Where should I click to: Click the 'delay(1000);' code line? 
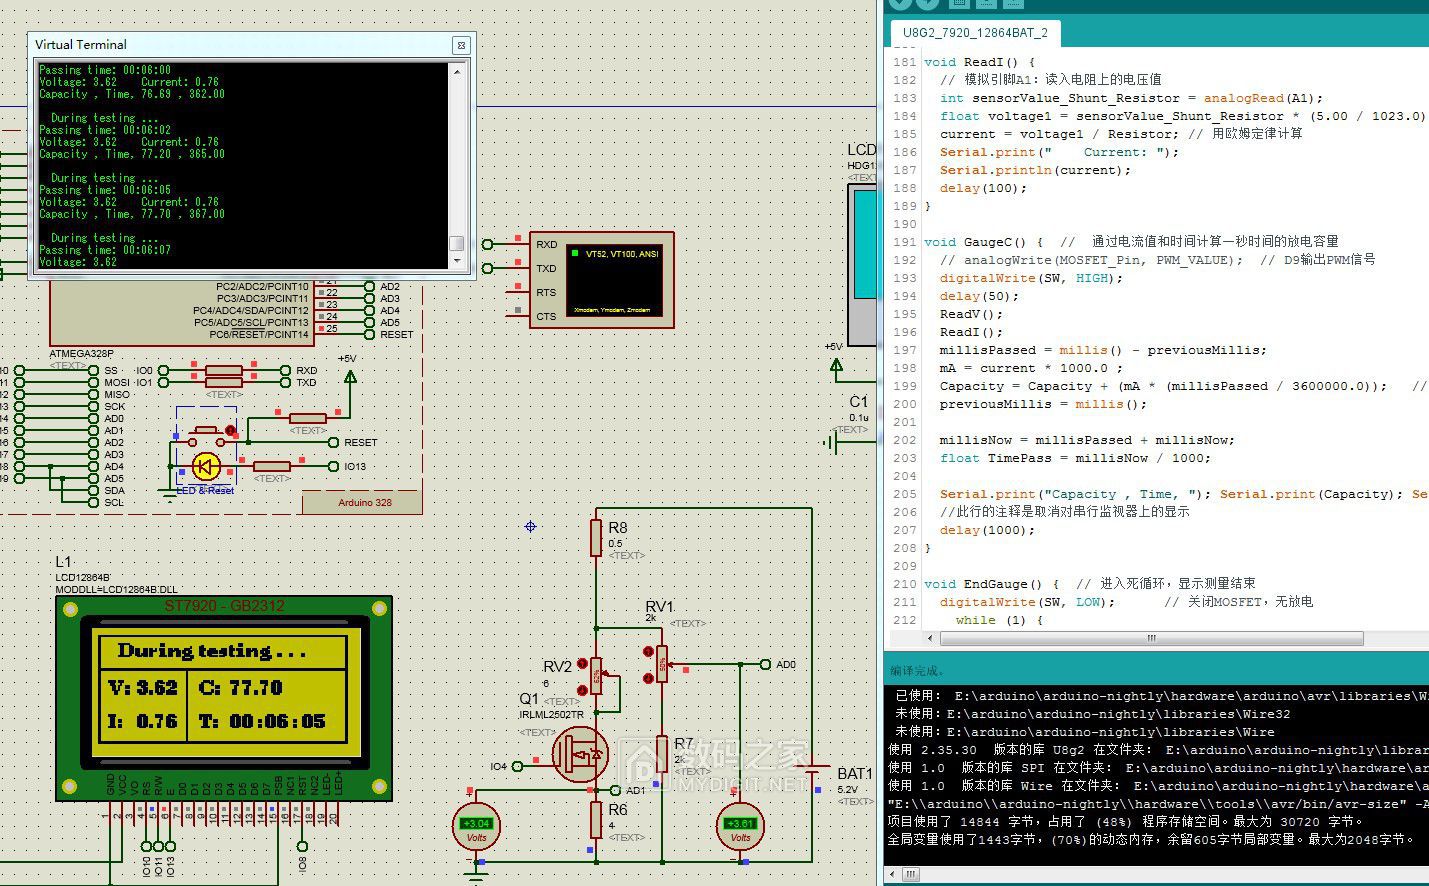pyautogui.click(x=988, y=530)
